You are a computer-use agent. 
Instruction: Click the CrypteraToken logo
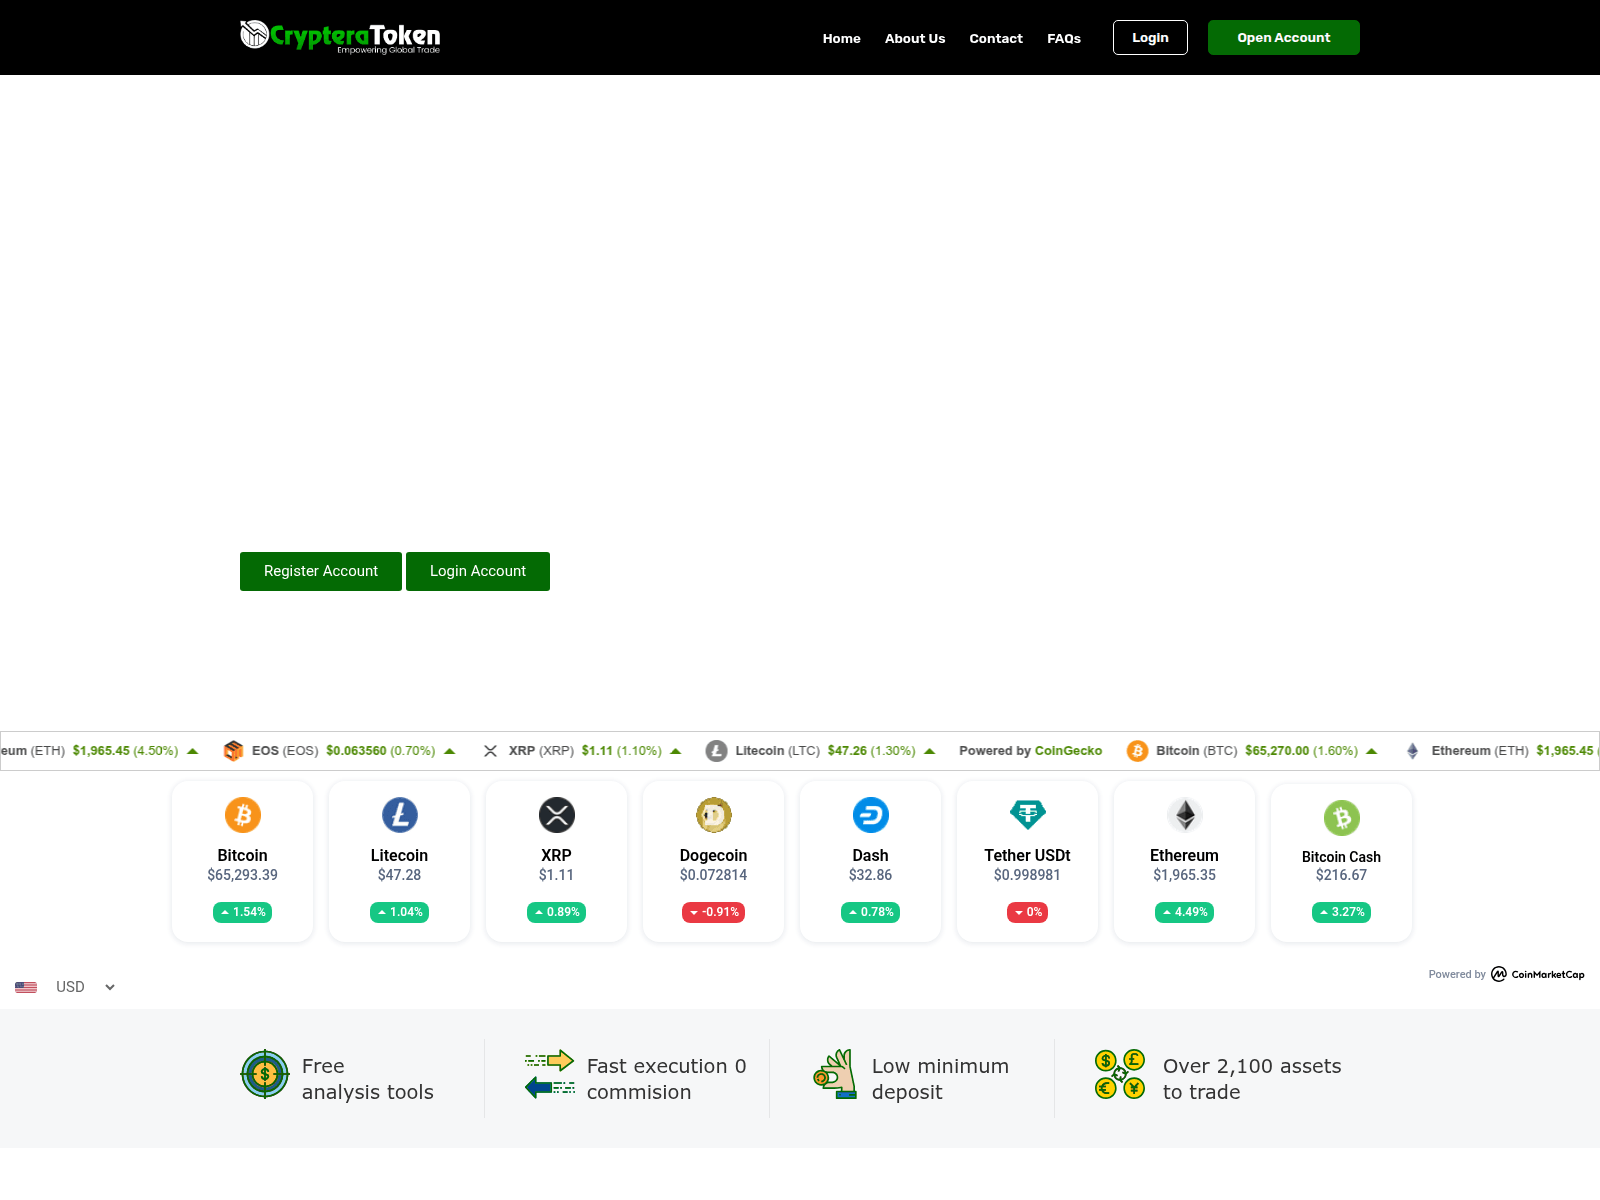click(x=340, y=37)
